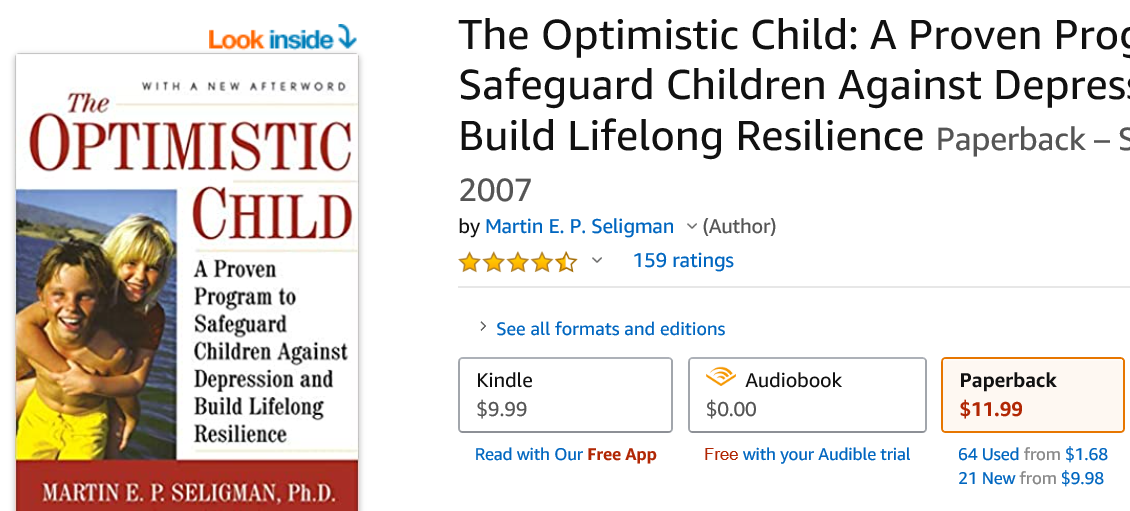
Task: Click Read with Our Free App link
Action: pos(565,455)
